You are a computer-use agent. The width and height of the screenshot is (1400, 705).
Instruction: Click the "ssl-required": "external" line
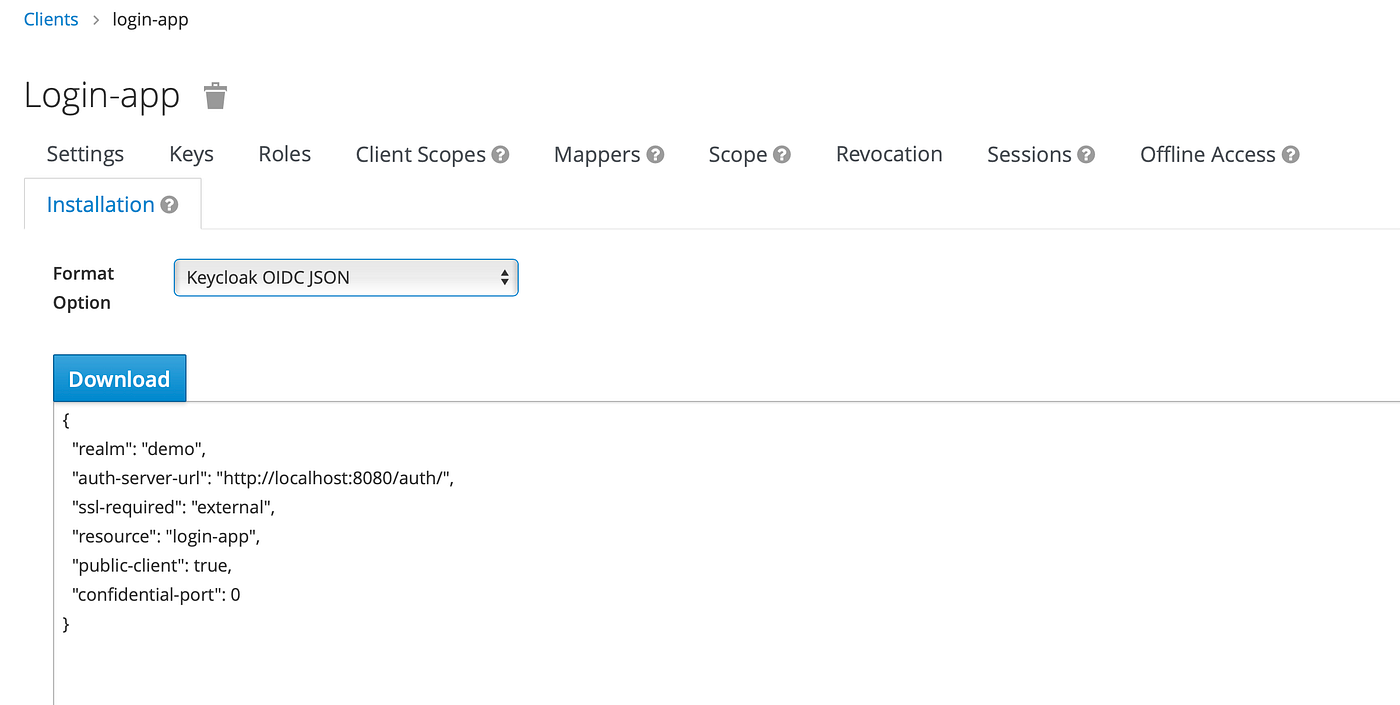click(x=173, y=507)
